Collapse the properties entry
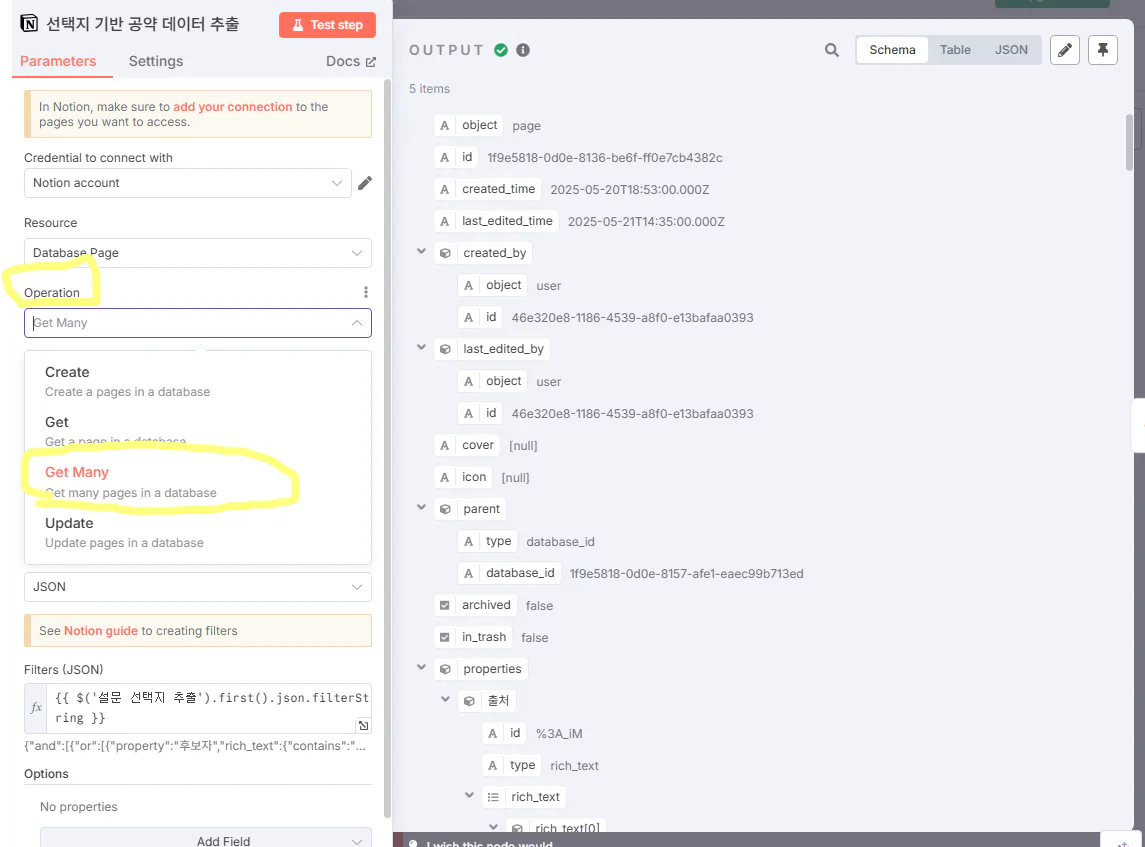The width and height of the screenshot is (1145, 847). (x=421, y=668)
